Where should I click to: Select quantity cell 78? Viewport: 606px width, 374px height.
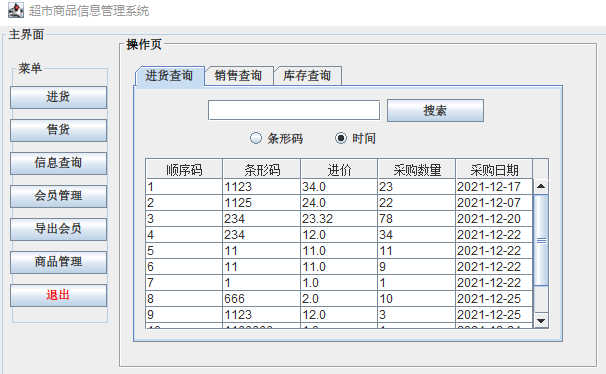pyautogui.click(x=417, y=219)
